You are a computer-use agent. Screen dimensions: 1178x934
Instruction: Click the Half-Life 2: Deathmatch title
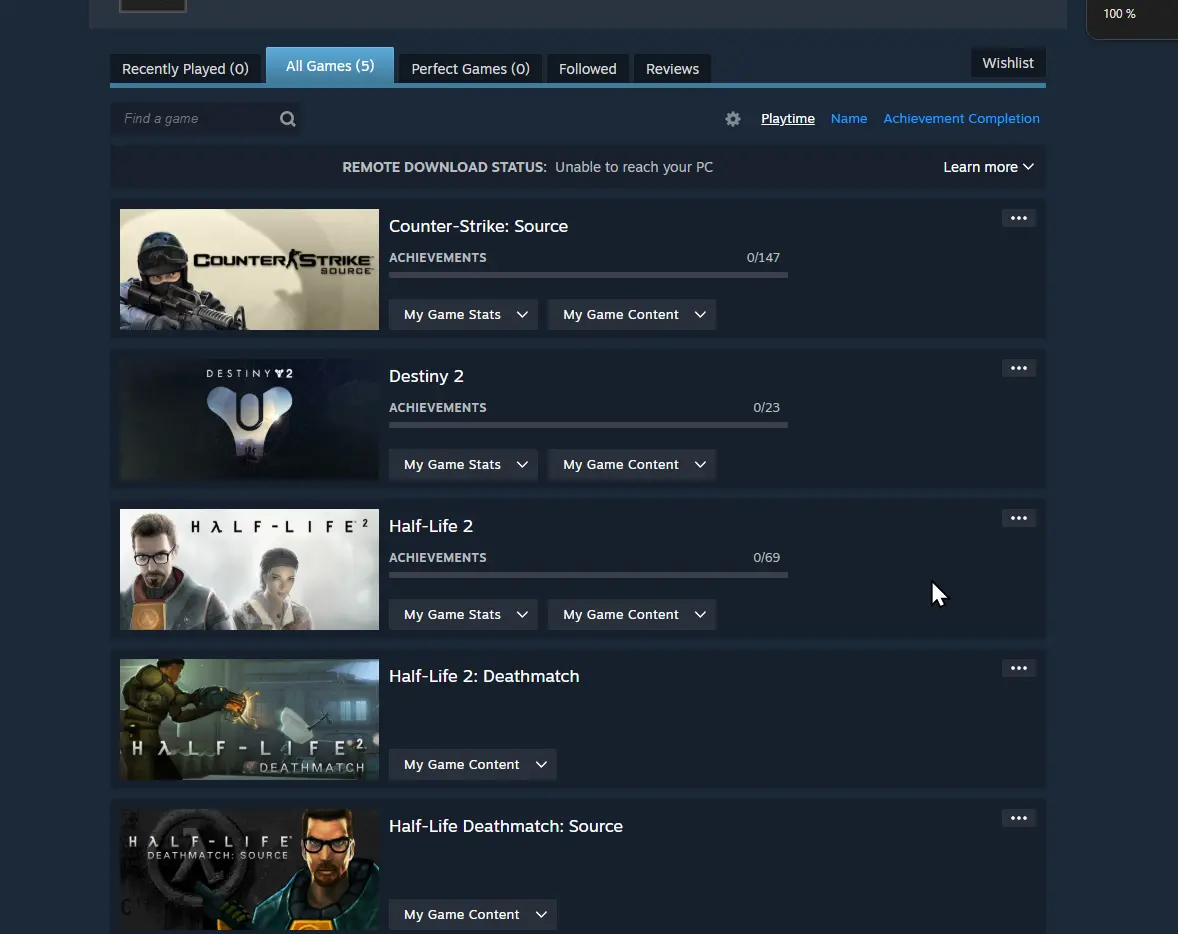tap(484, 676)
